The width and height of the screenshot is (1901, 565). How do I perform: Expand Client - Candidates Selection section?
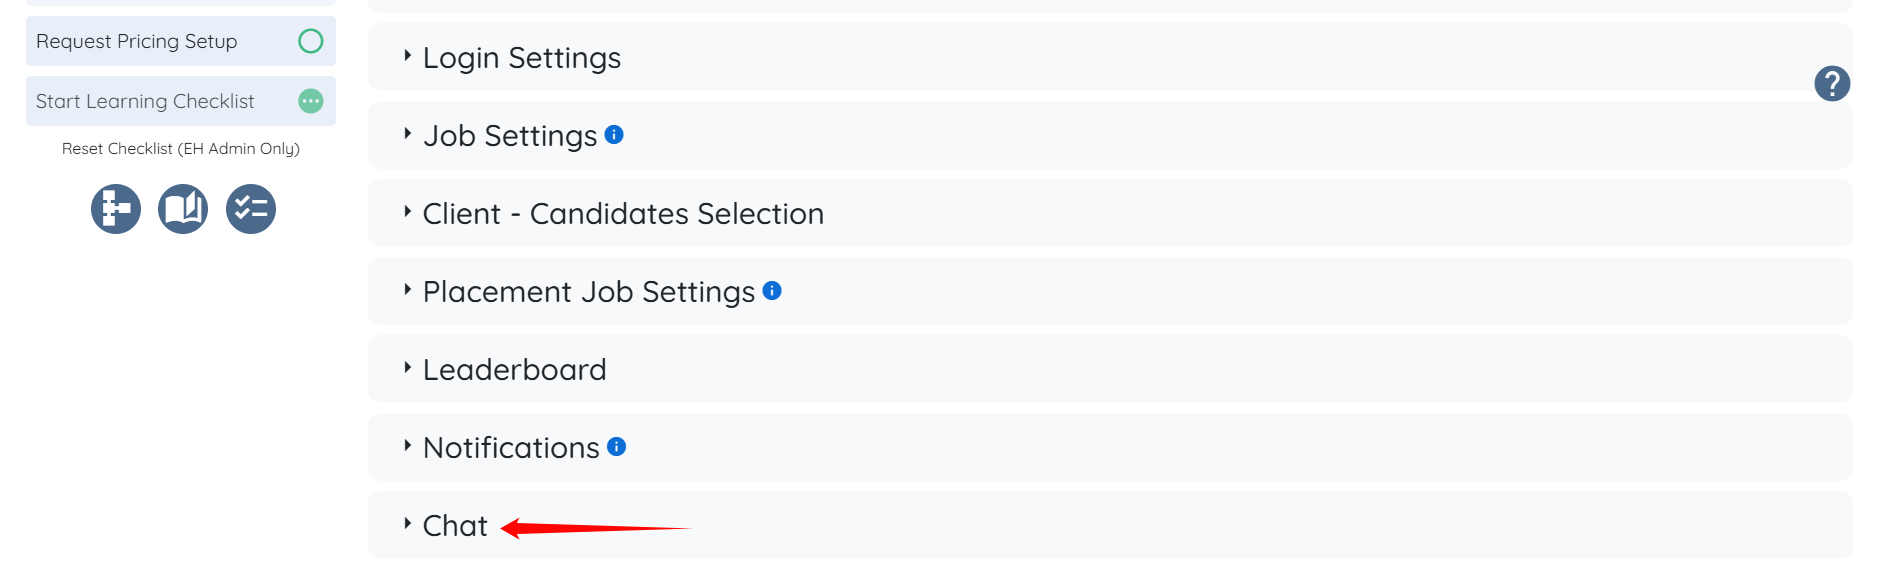622,214
